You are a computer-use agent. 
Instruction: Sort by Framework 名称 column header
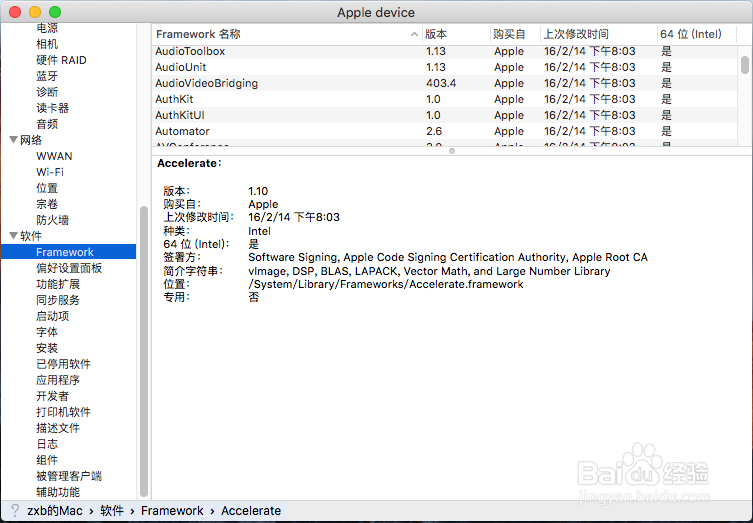pos(287,34)
